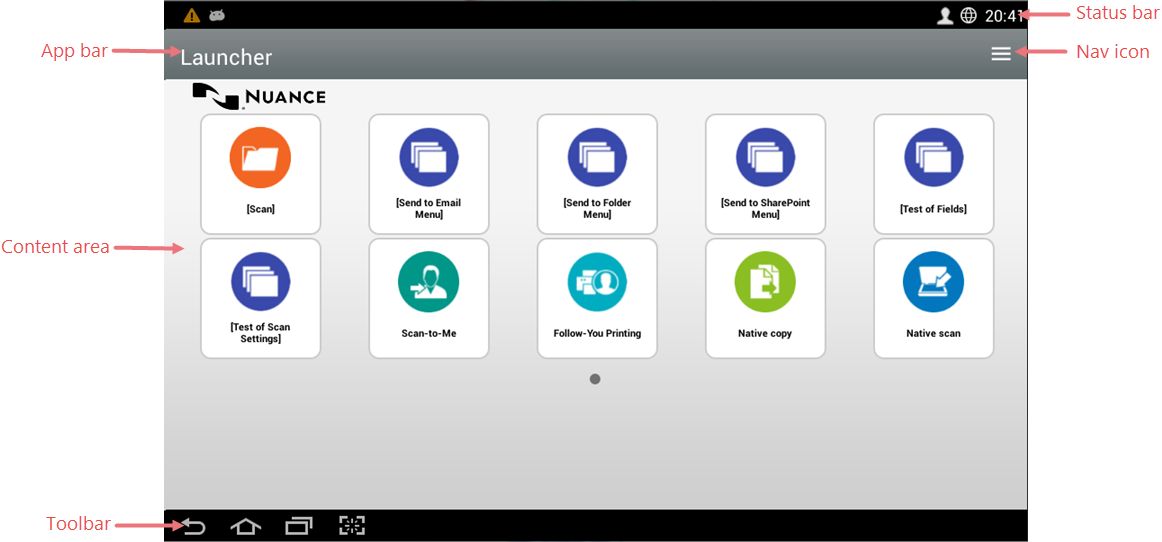This screenshot has width=1162, height=542.
Task: Open the Send to SharePoint Menu tile
Action: (x=765, y=173)
